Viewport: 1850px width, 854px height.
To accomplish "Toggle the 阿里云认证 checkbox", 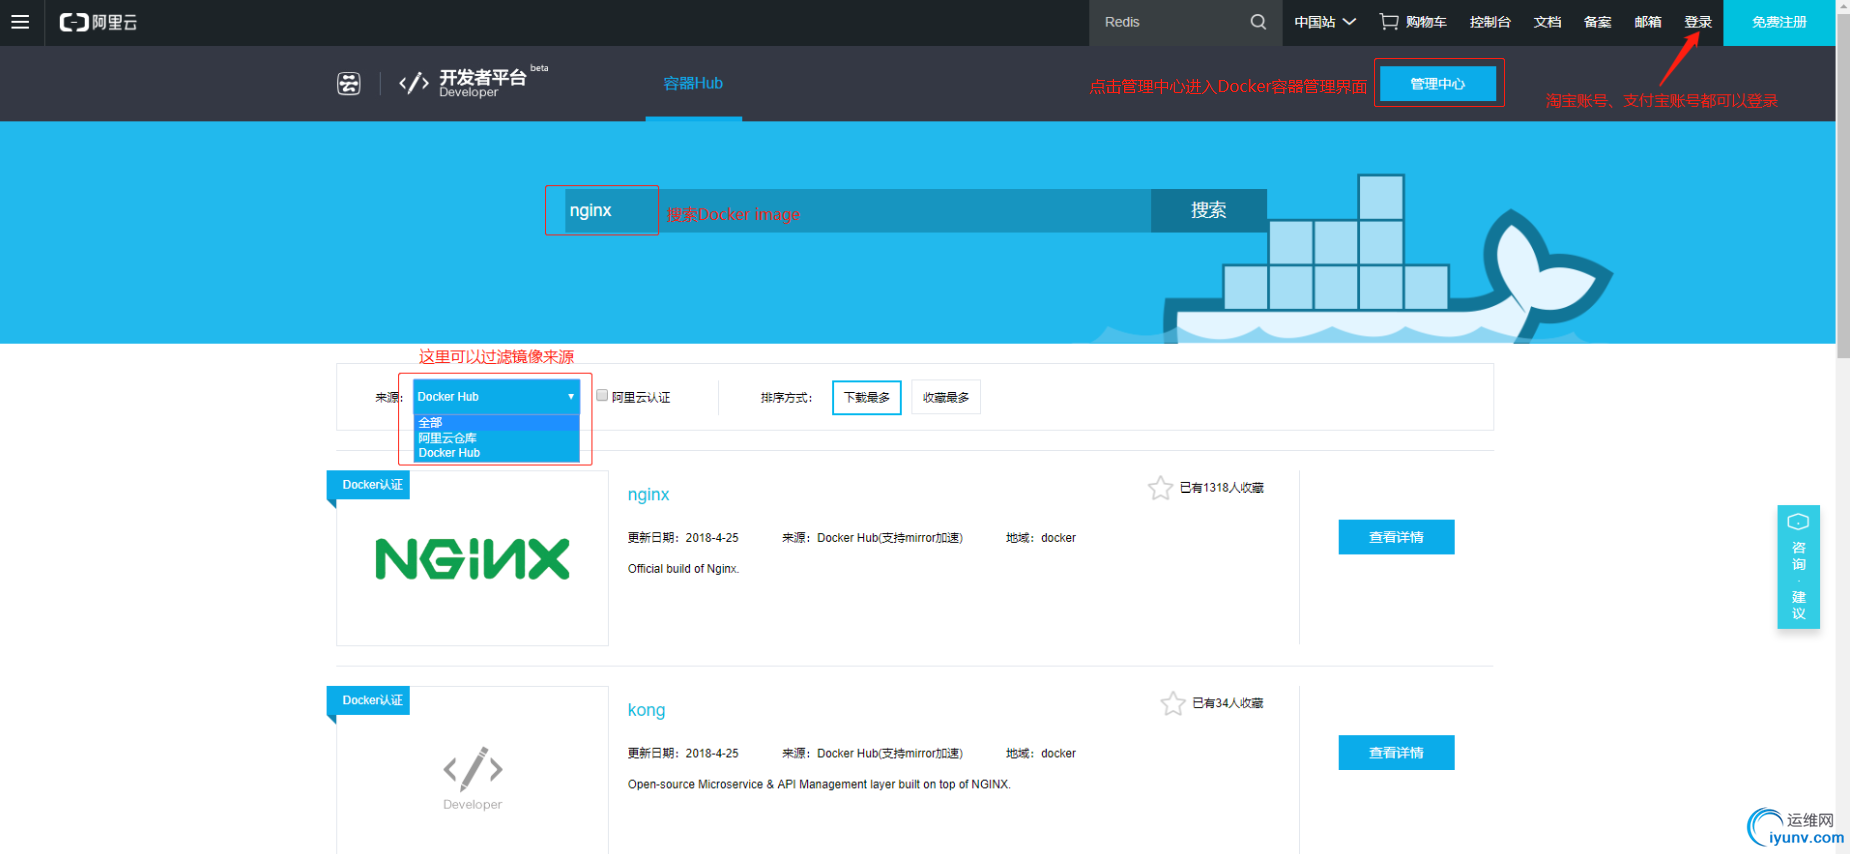I will 602,396.
